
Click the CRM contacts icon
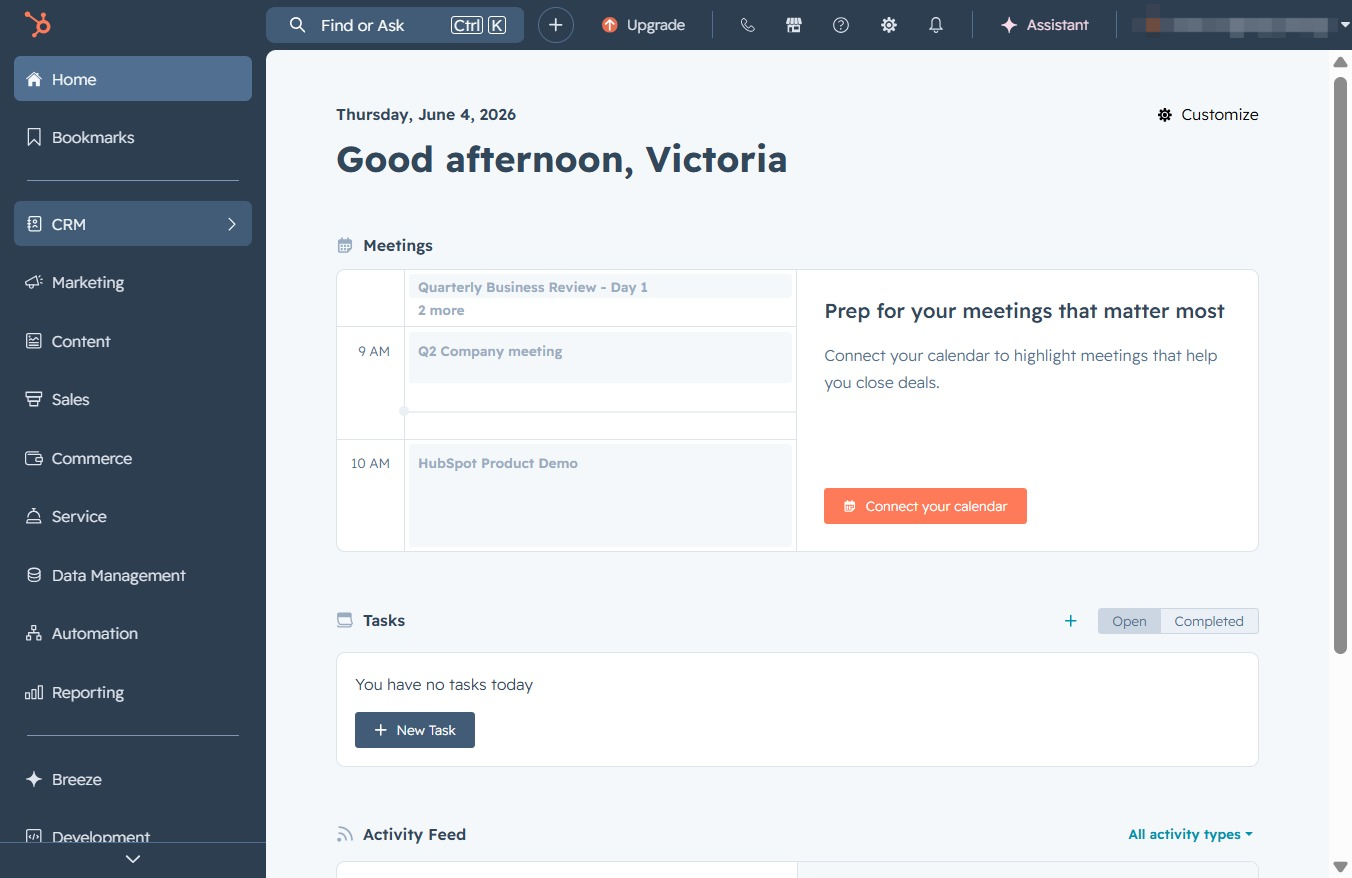[34, 224]
